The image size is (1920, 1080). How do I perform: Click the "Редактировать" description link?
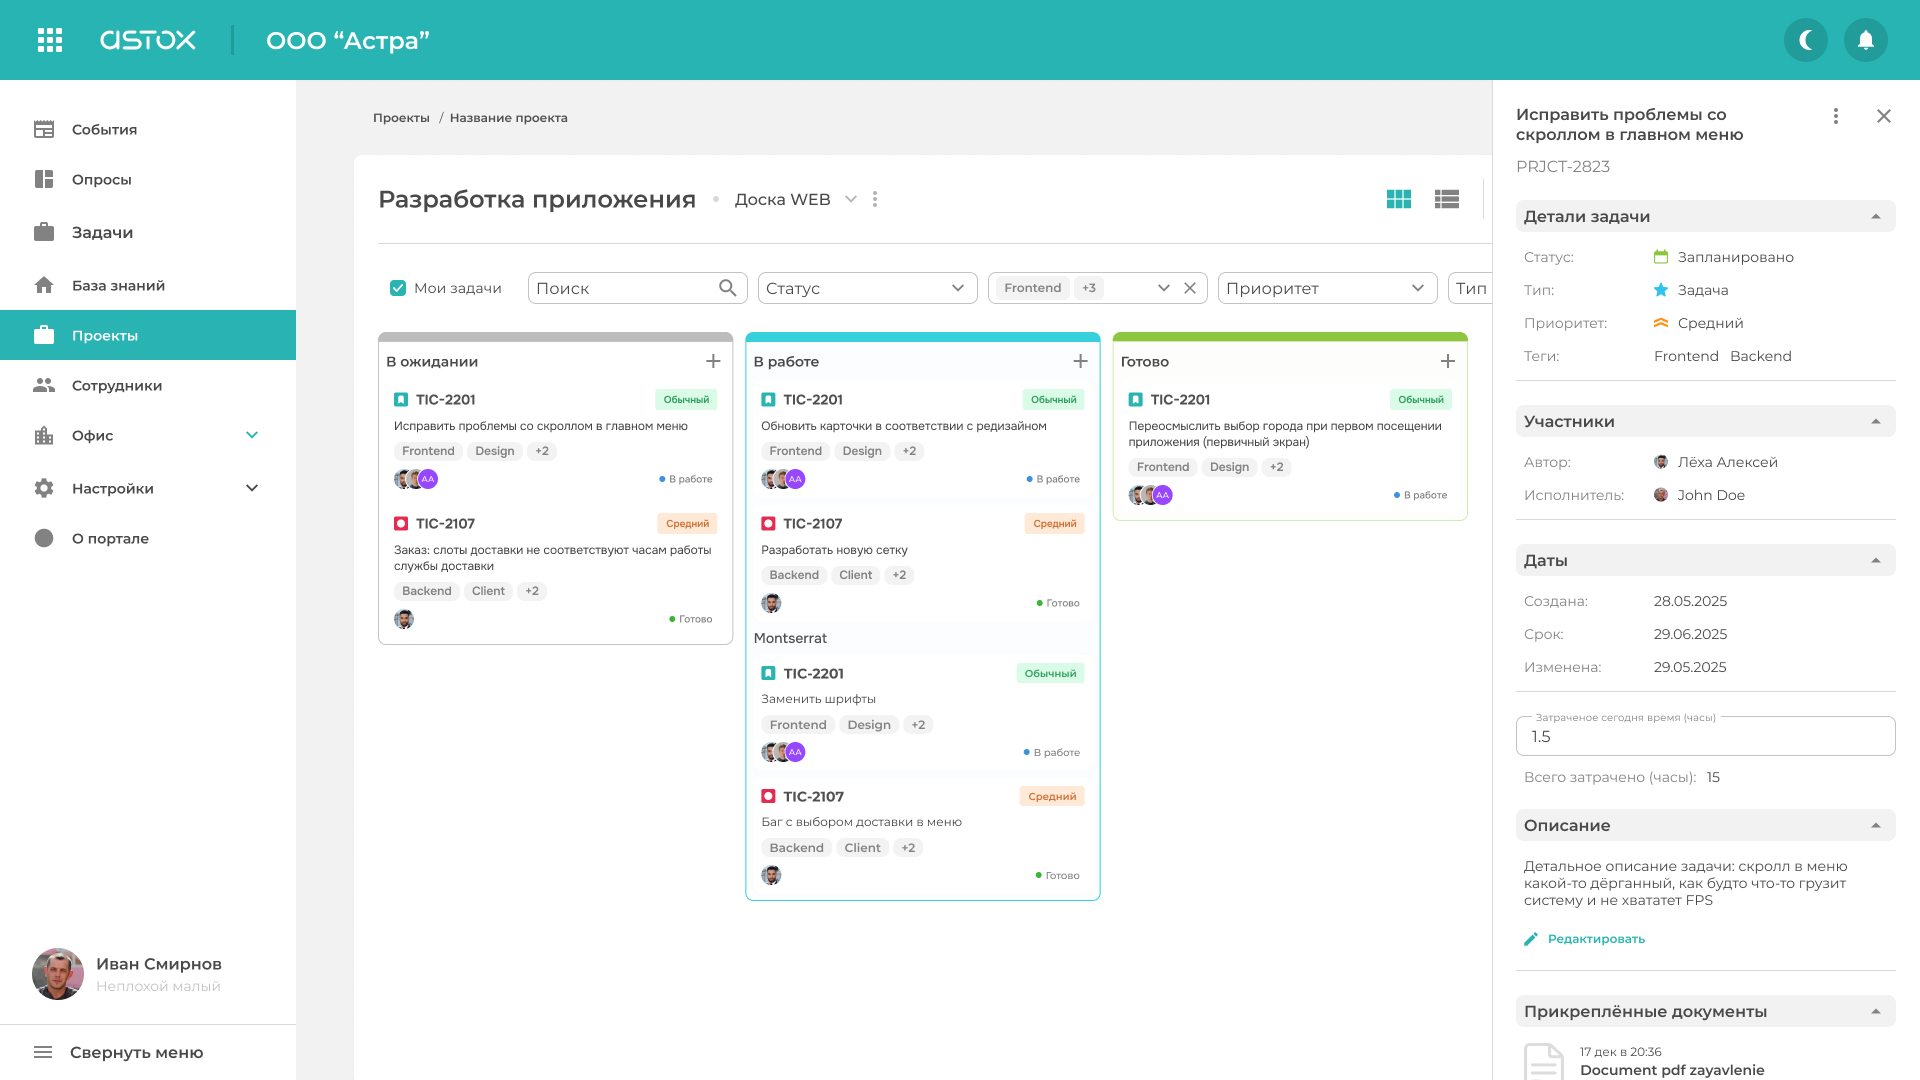point(1595,939)
